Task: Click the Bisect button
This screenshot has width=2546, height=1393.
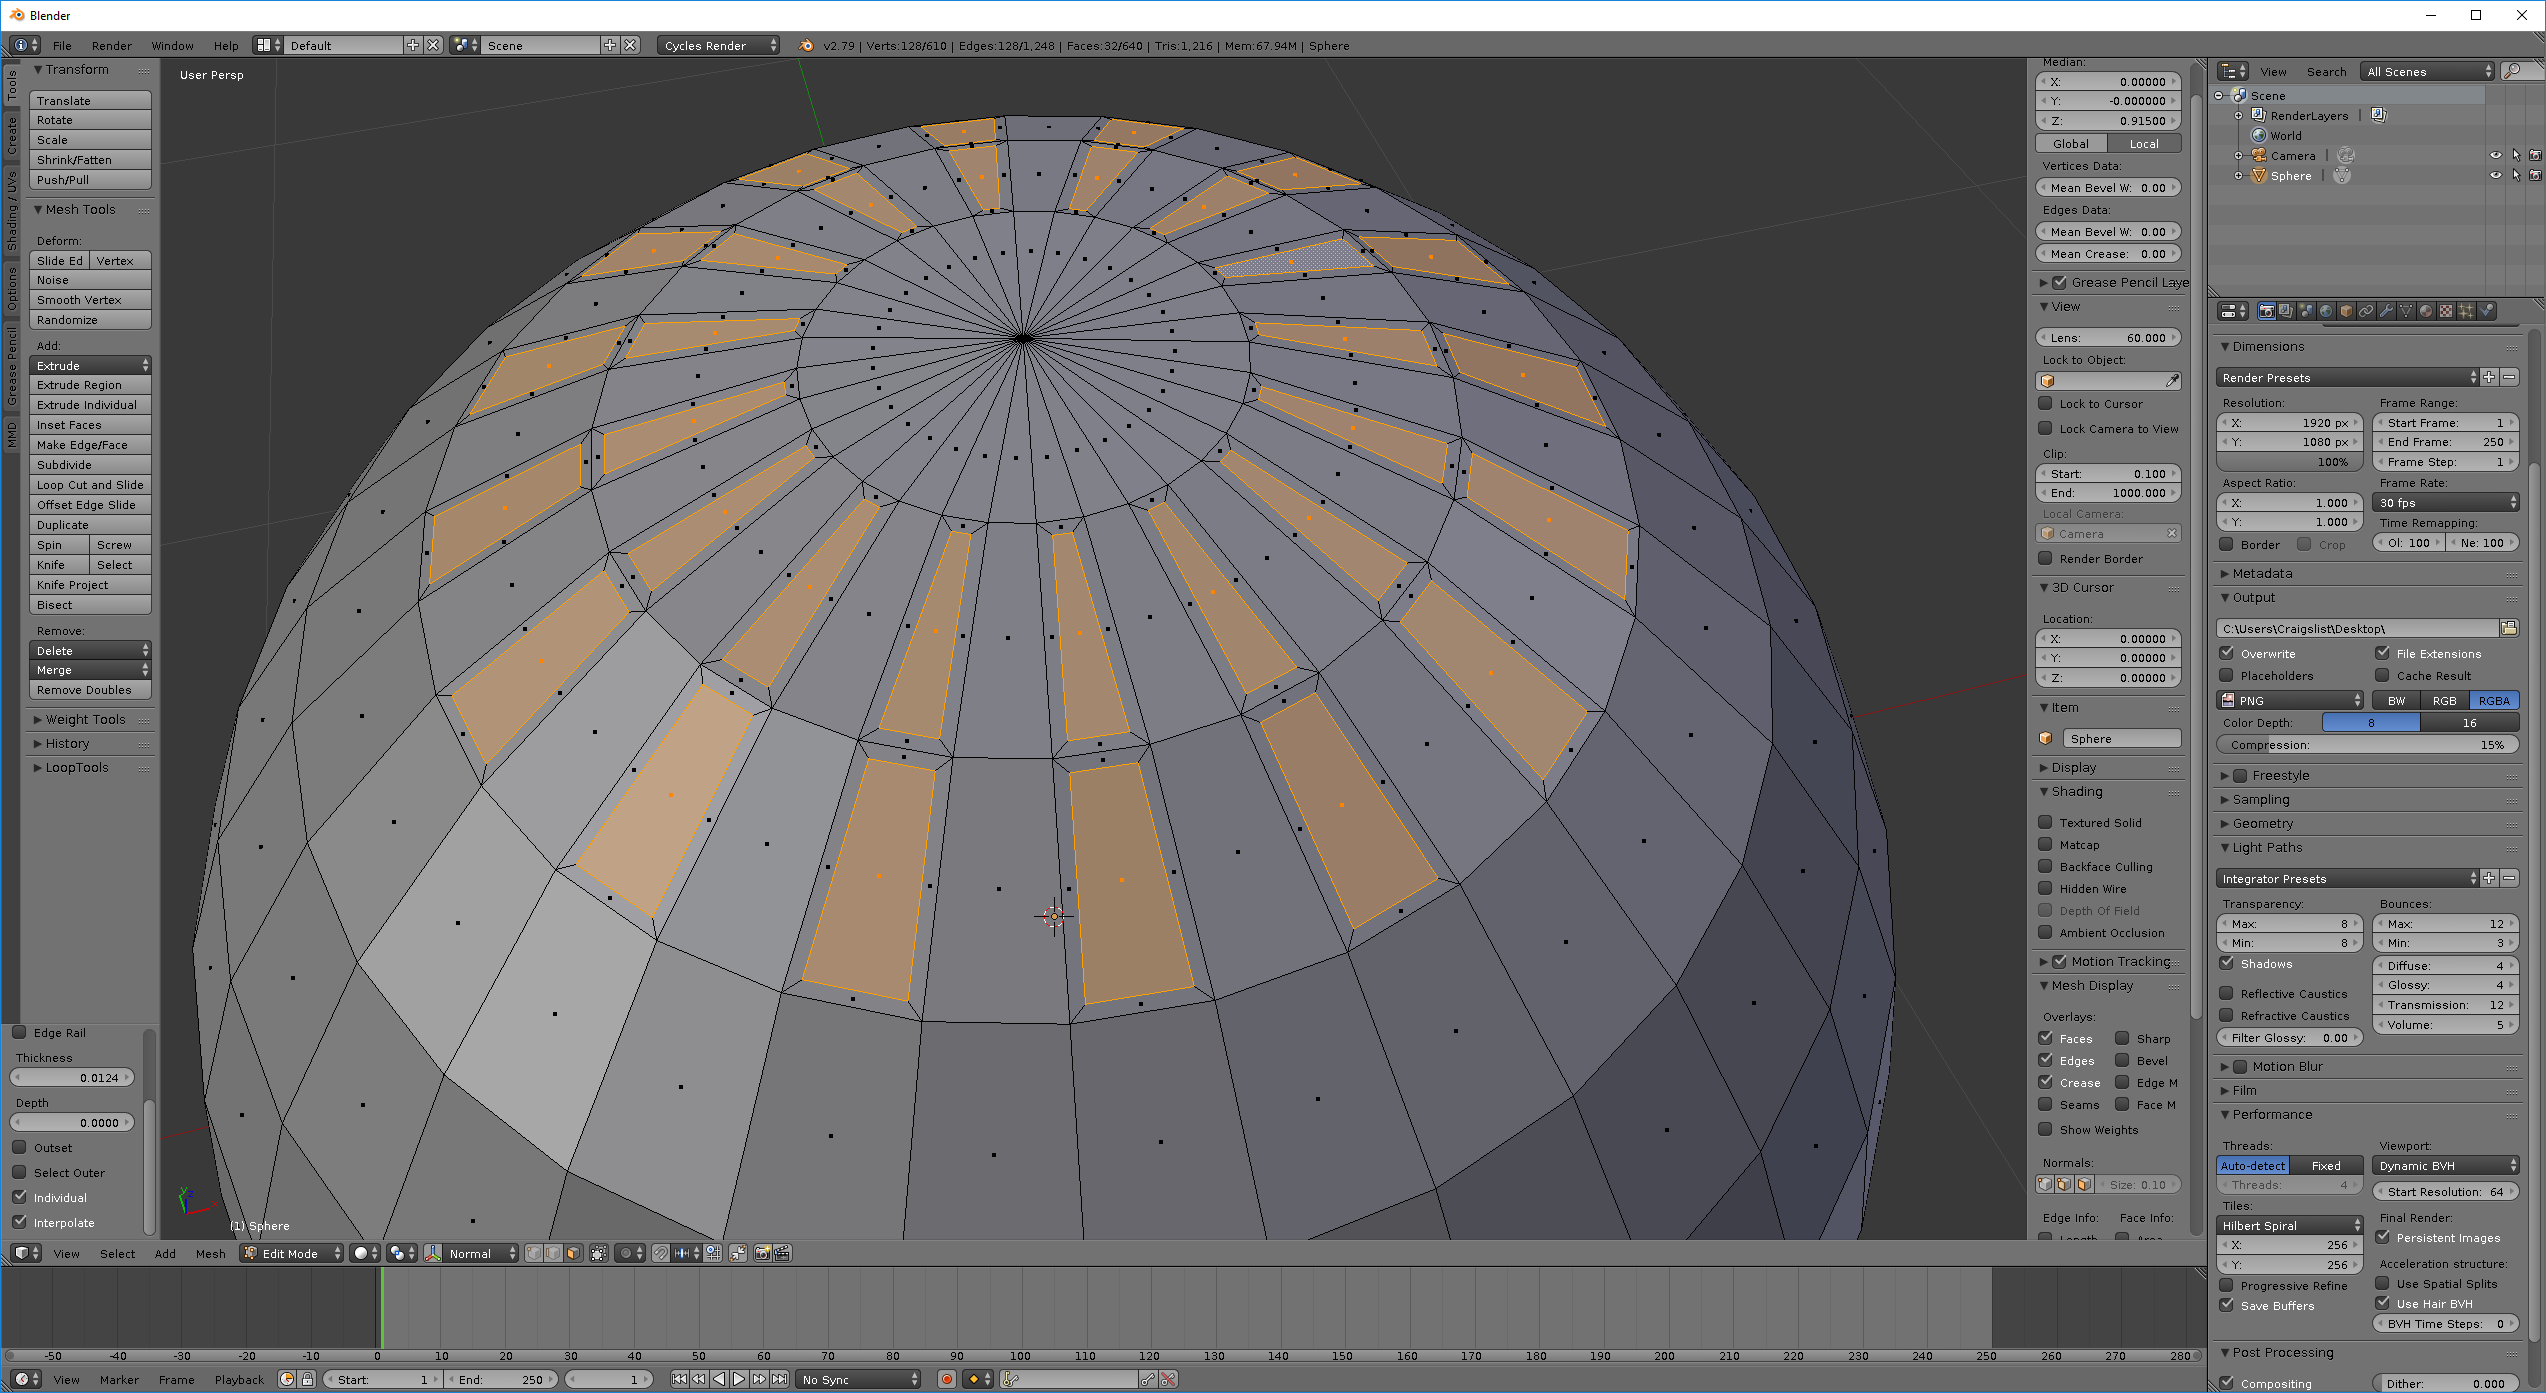Action: point(90,604)
